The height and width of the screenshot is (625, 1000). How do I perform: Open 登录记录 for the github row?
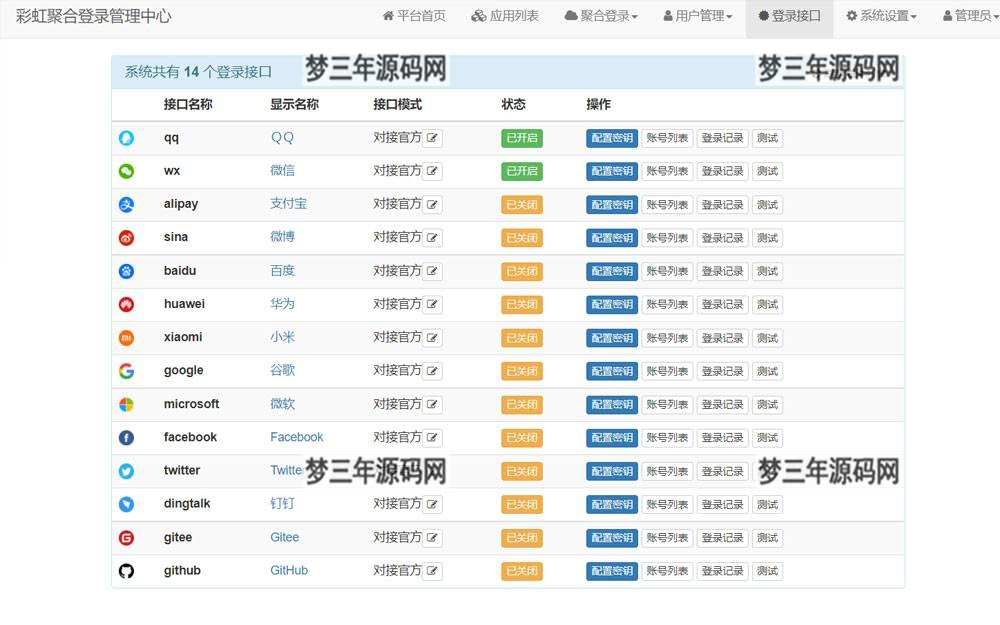tap(722, 571)
